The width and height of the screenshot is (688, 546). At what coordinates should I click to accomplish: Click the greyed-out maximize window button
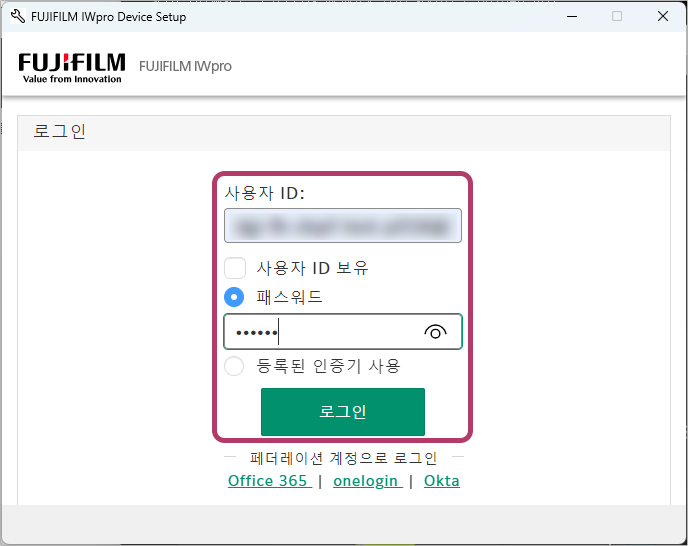[617, 17]
